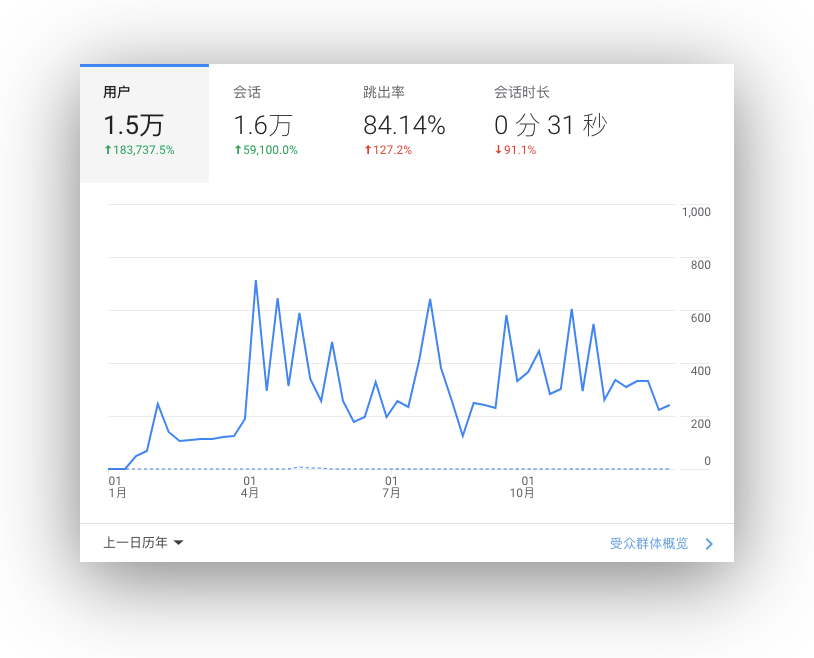Click the 4月 x-axis date label

tap(250, 493)
